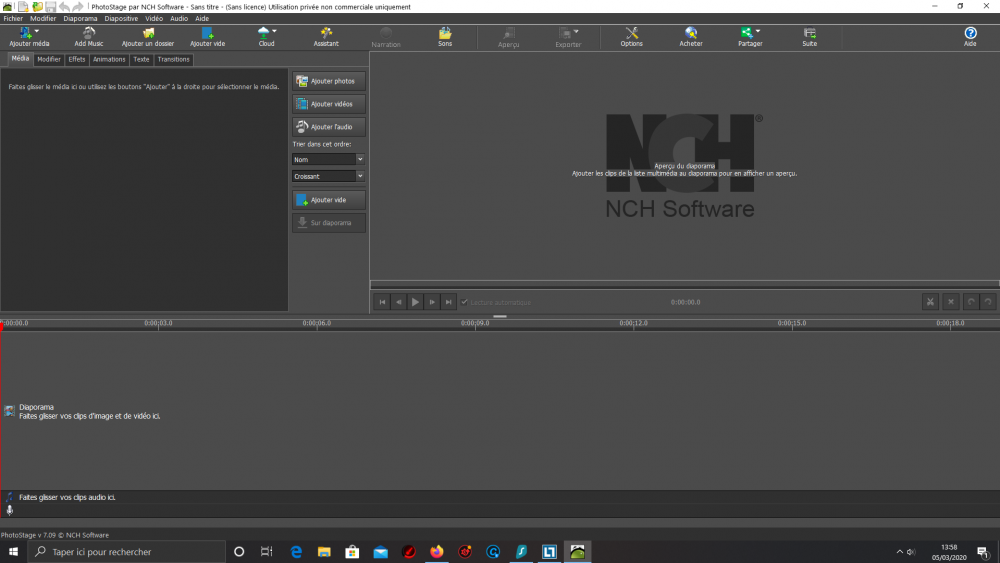
Task: Click the Acheter purchase icon
Action: 691,36
